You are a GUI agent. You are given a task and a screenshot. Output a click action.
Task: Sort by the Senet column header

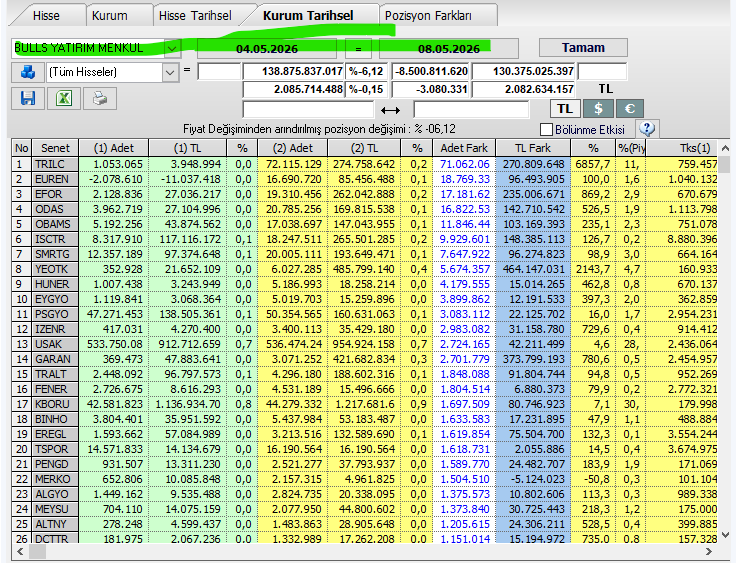tap(55, 148)
